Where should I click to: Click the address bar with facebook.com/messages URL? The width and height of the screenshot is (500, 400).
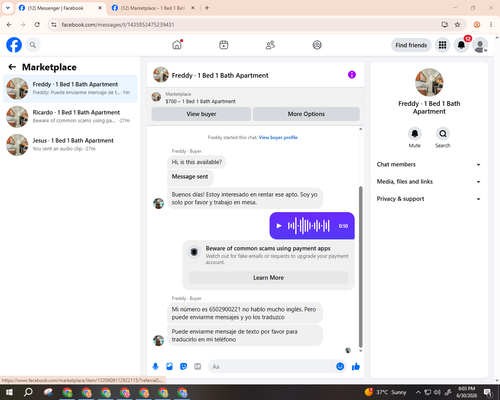pos(247,25)
